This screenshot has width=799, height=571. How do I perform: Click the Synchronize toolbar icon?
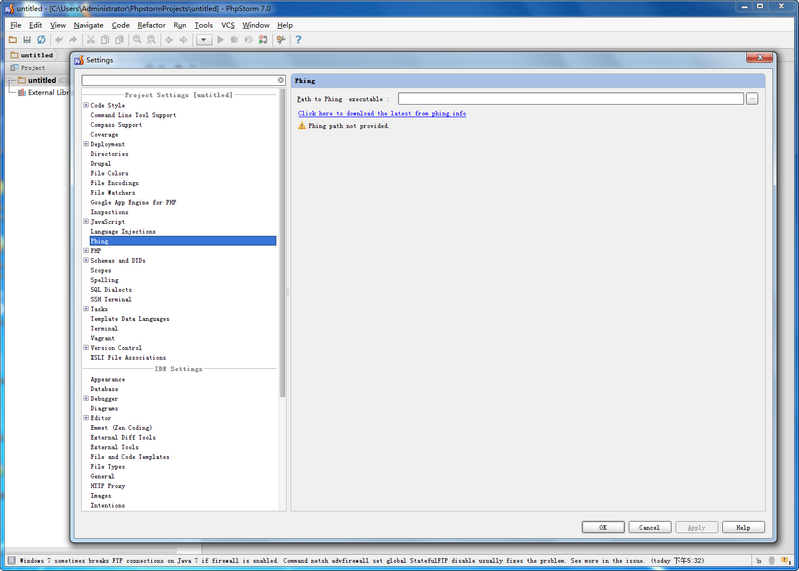pyautogui.click(x=41, y=40)
